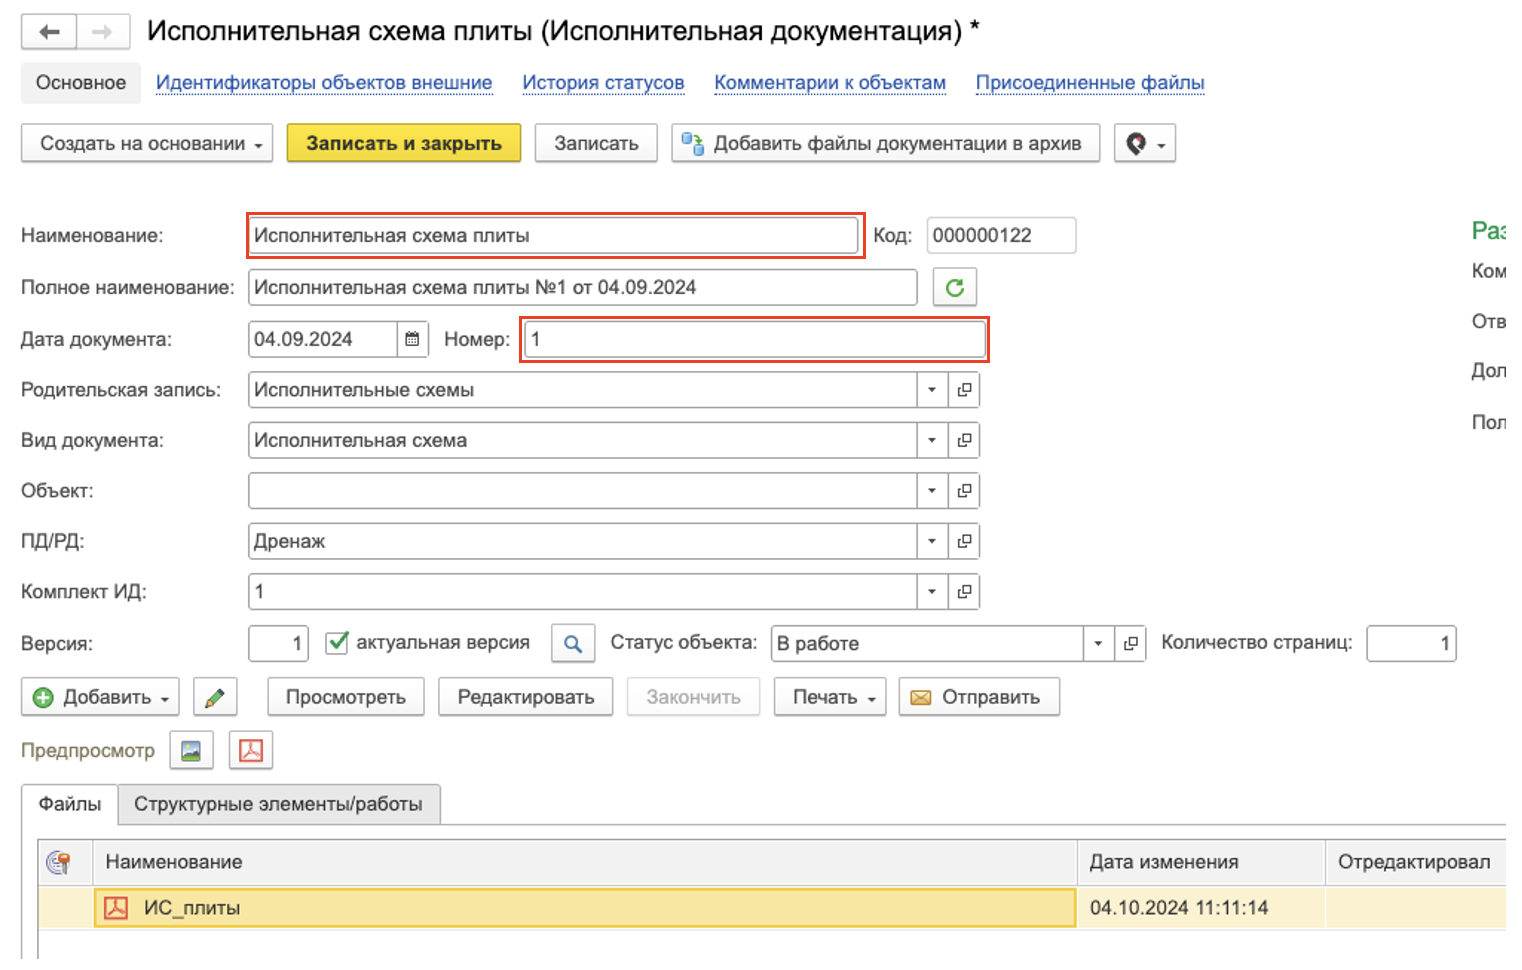Open История статусов
This screenshot has width=1522, height=970.
click(603, 83)
